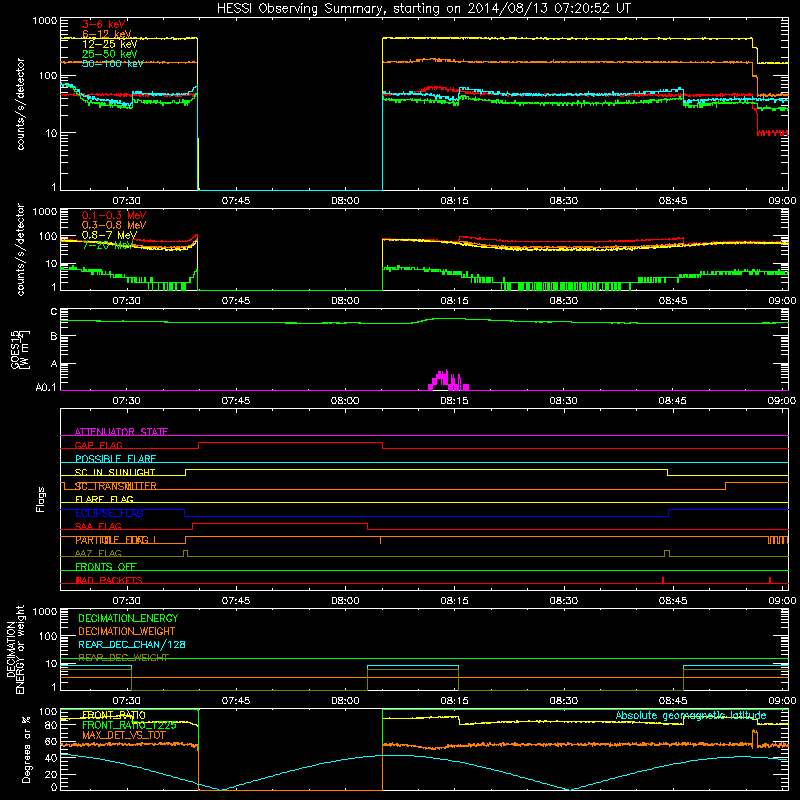Click the yellow FRONT_RATIO legend label
The height and width of the screenshot is (800, 800).
point(114,715)
